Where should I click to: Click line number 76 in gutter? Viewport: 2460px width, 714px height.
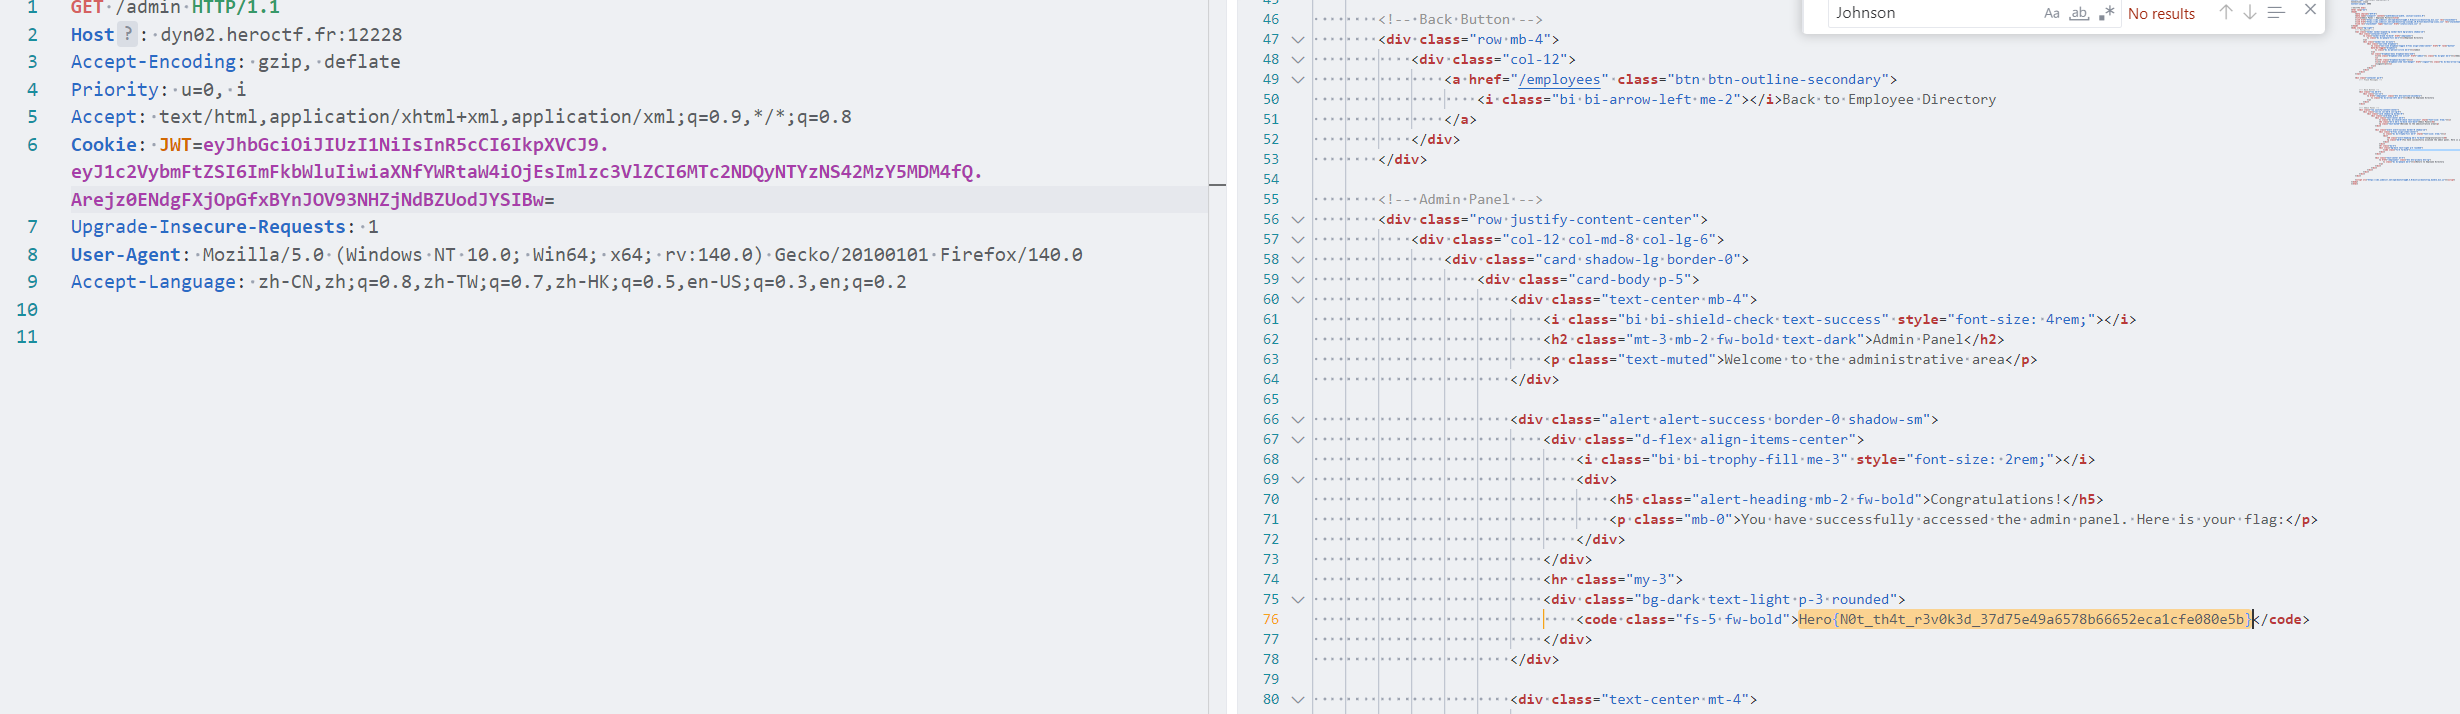[1270, 620]
